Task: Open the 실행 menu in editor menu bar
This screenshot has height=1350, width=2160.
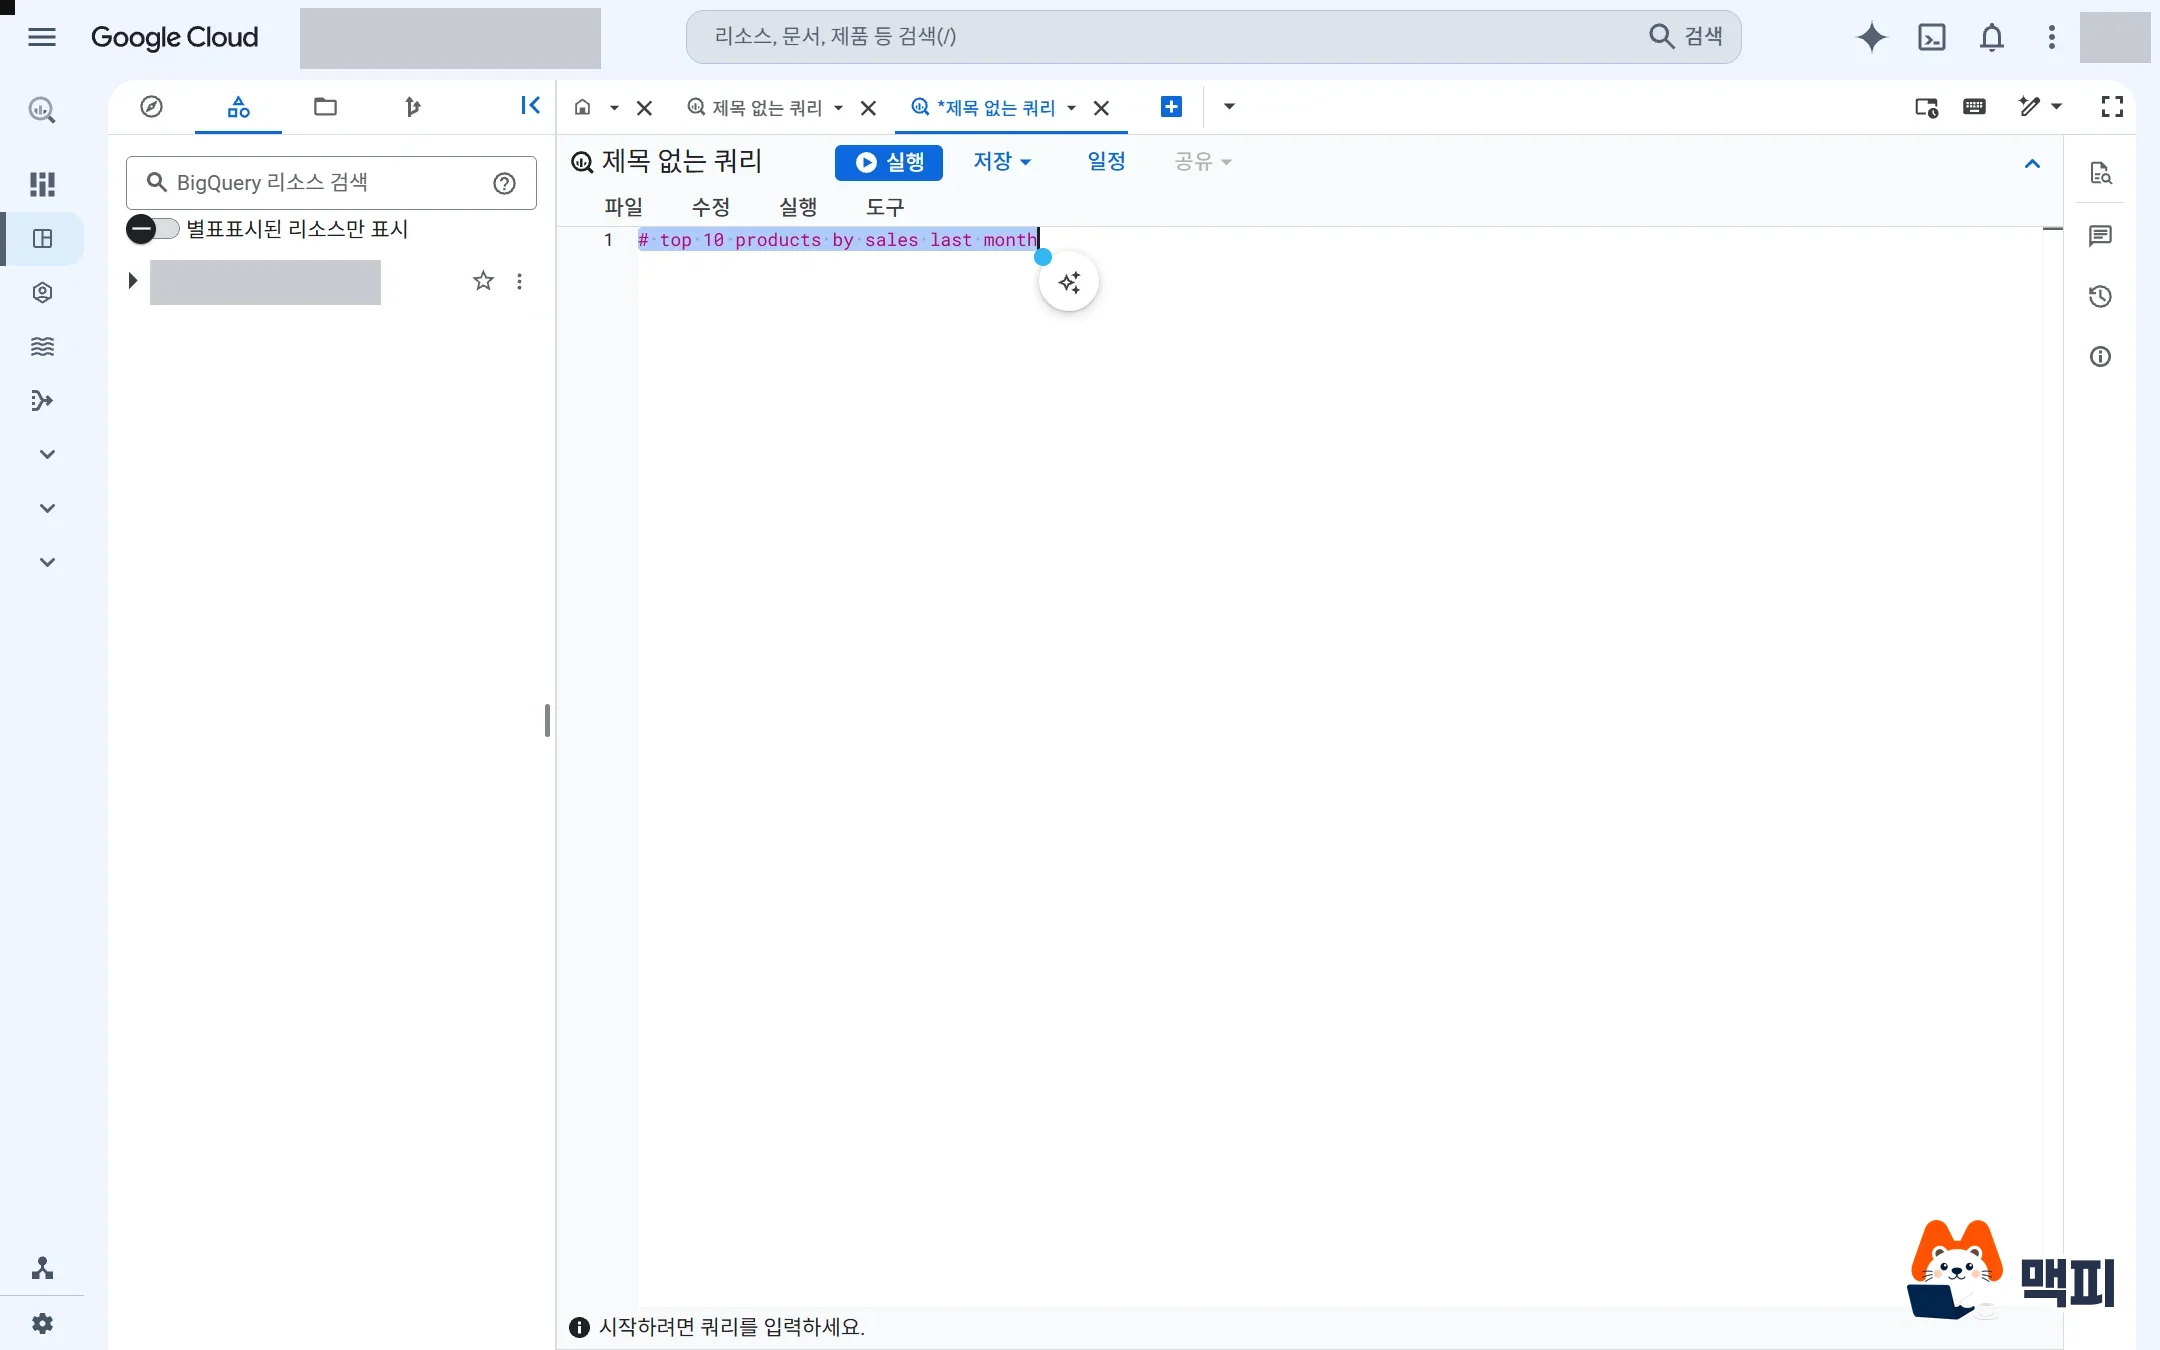Action: 798,207
